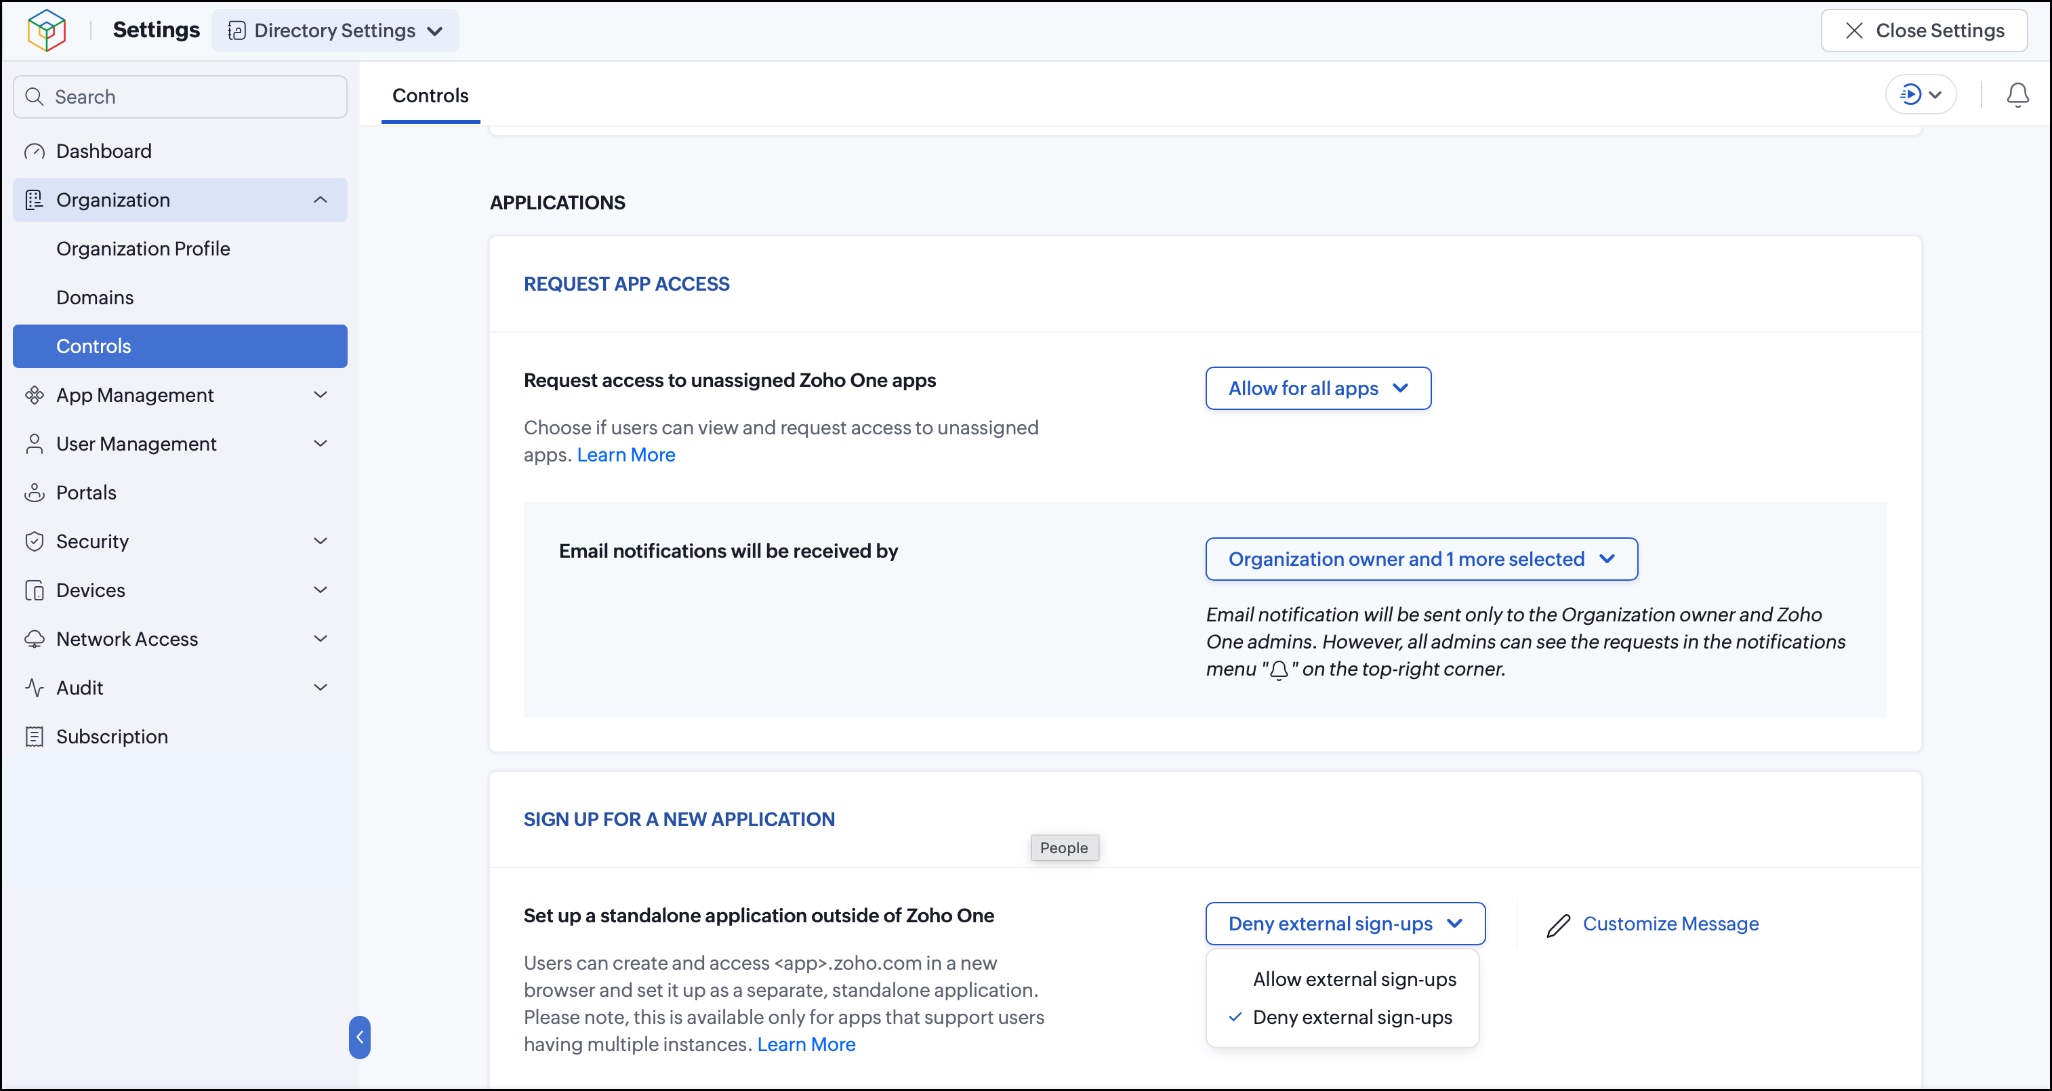Image resolution: width=2052 pixels, height=1091 pixels.
Task: Click the SIGN UP FOR A NEW APPLICATION heading
Action: (679, 820)
